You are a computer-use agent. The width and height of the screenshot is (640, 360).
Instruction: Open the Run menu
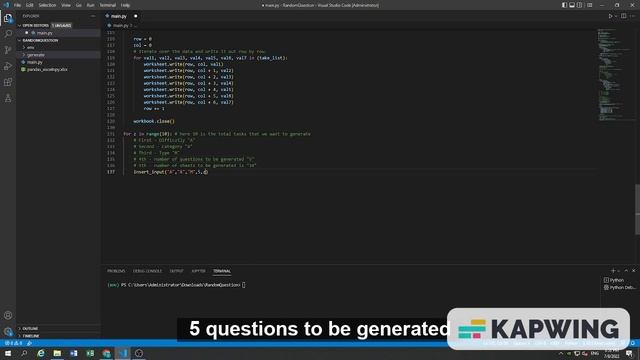[90, 5]
